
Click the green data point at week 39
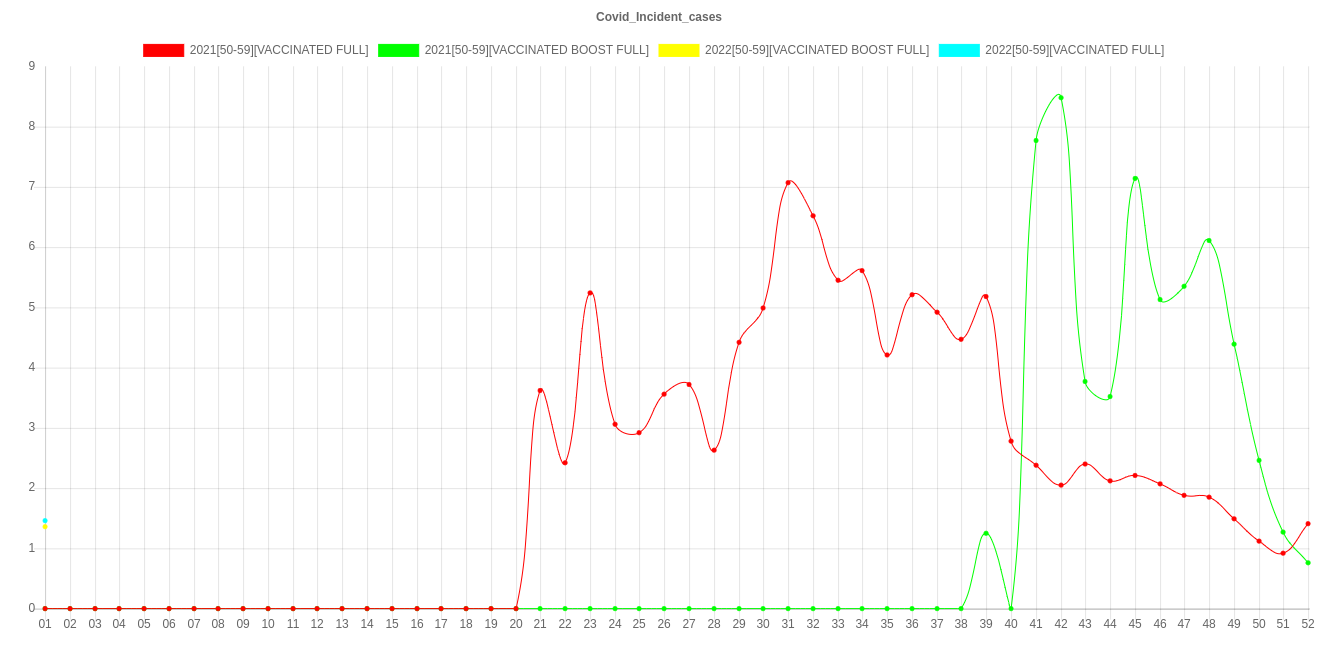(986, 534)
